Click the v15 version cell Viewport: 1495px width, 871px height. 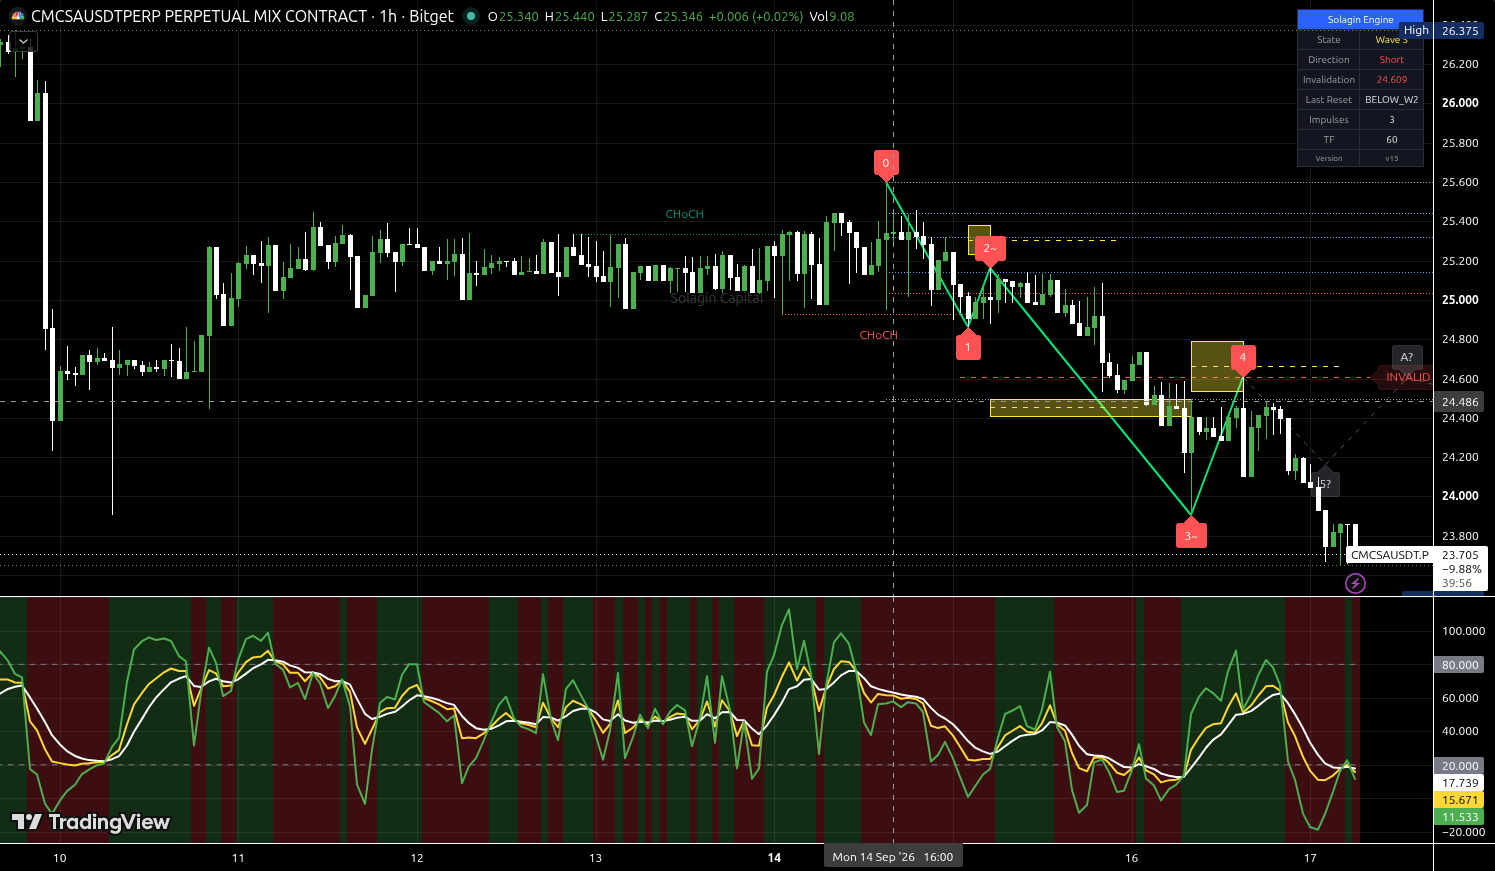tap(1391, 158)
